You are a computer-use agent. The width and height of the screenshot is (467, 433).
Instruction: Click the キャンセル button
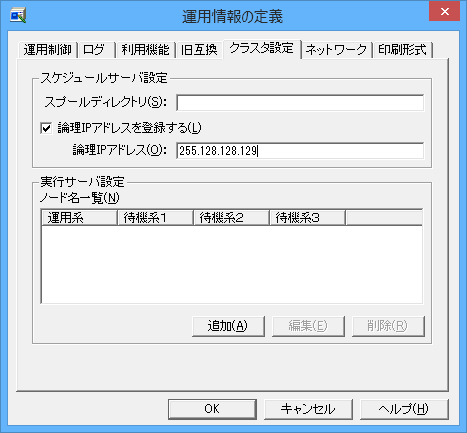pos(308,409)
